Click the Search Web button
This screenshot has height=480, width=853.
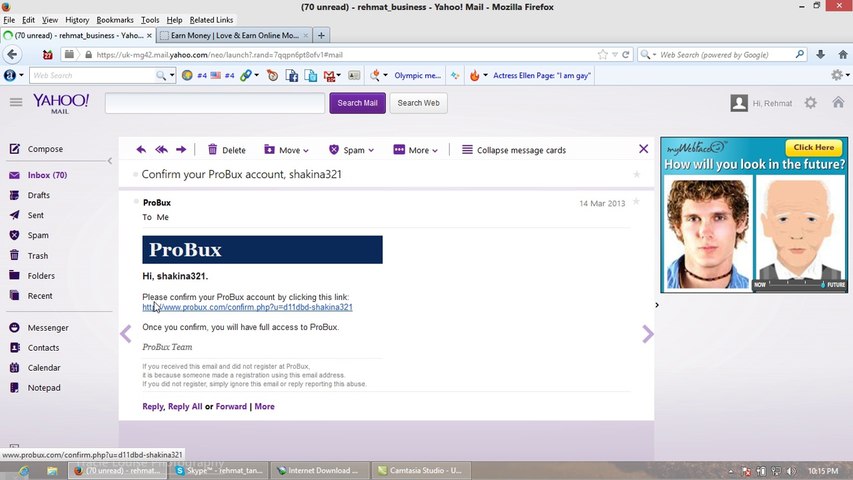[418, 103]
